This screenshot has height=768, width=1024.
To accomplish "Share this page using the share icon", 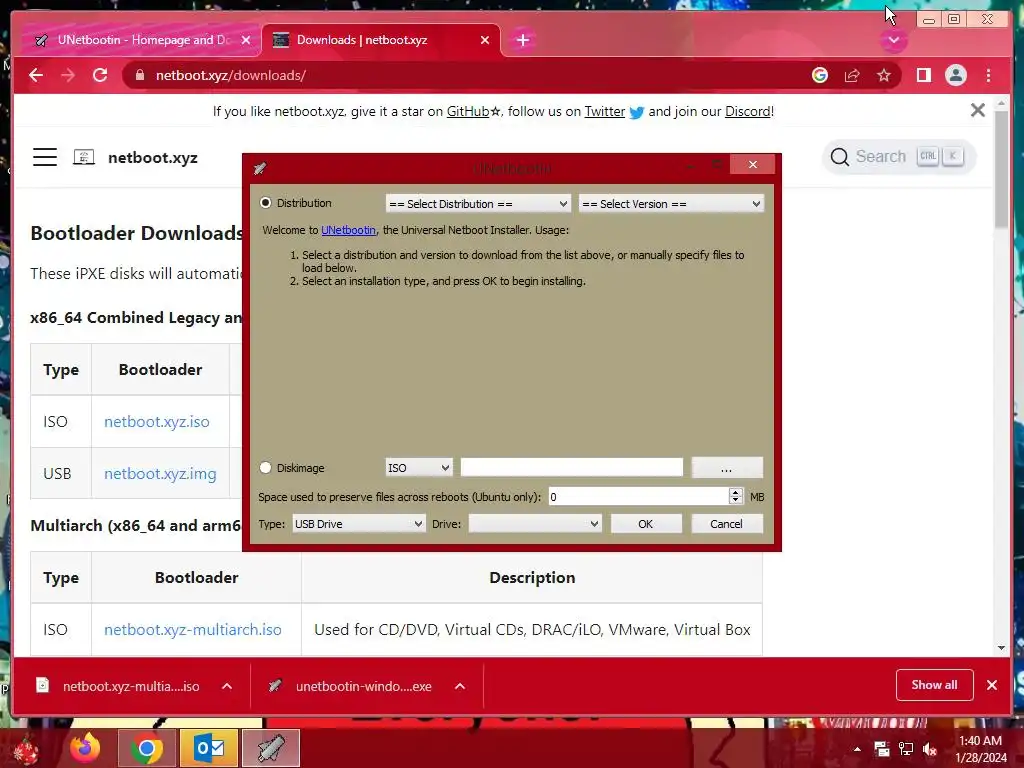I will tap(852, 75).
